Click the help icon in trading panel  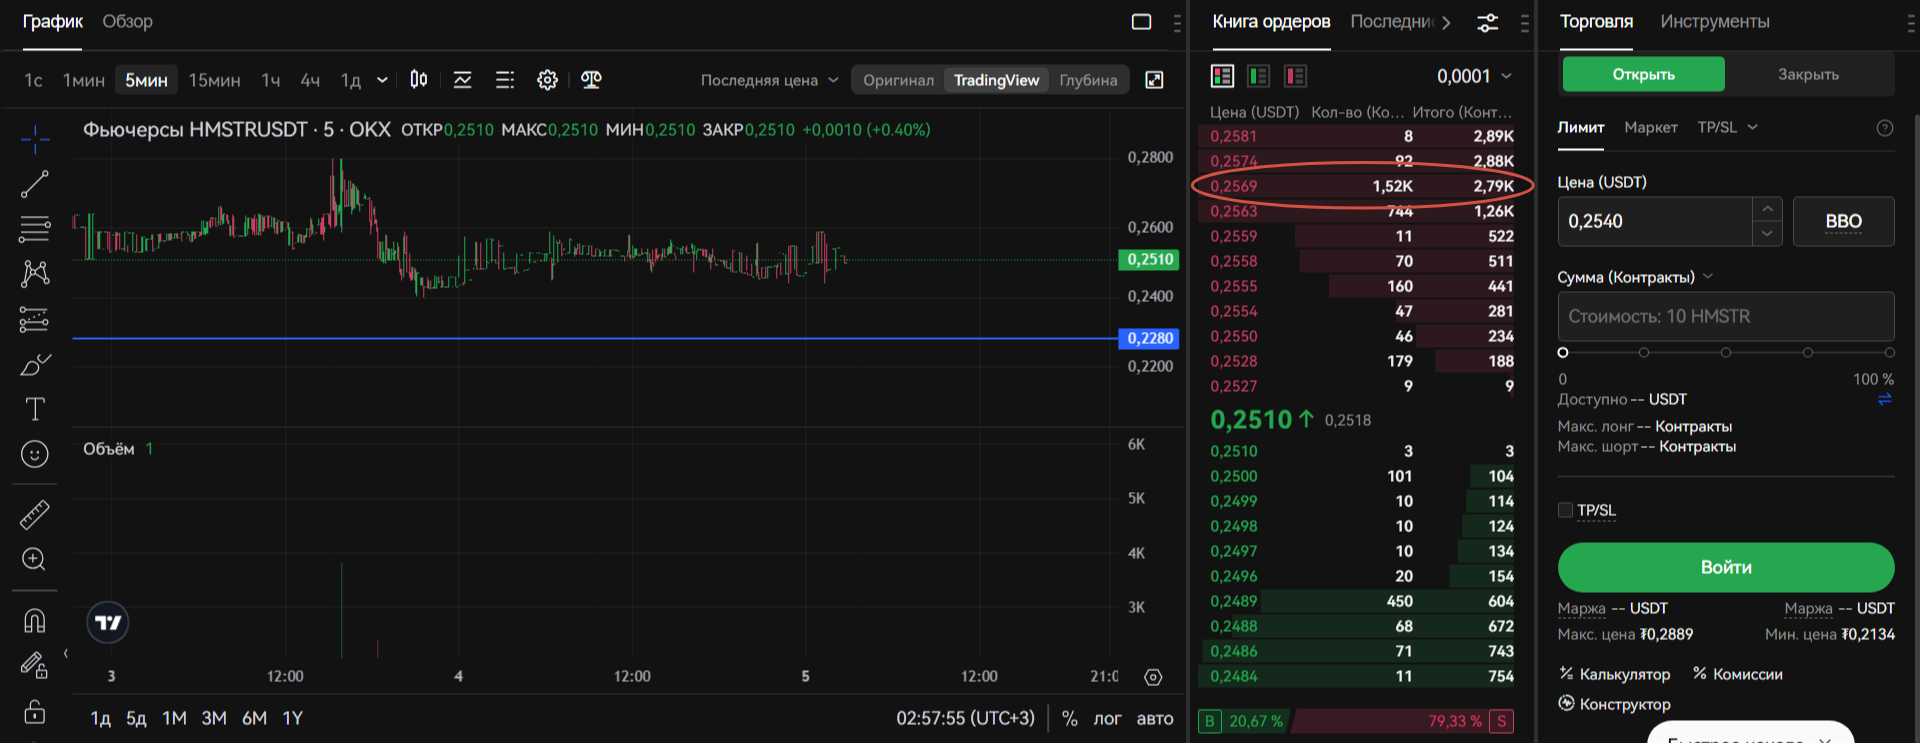[x=1885, y=128]
